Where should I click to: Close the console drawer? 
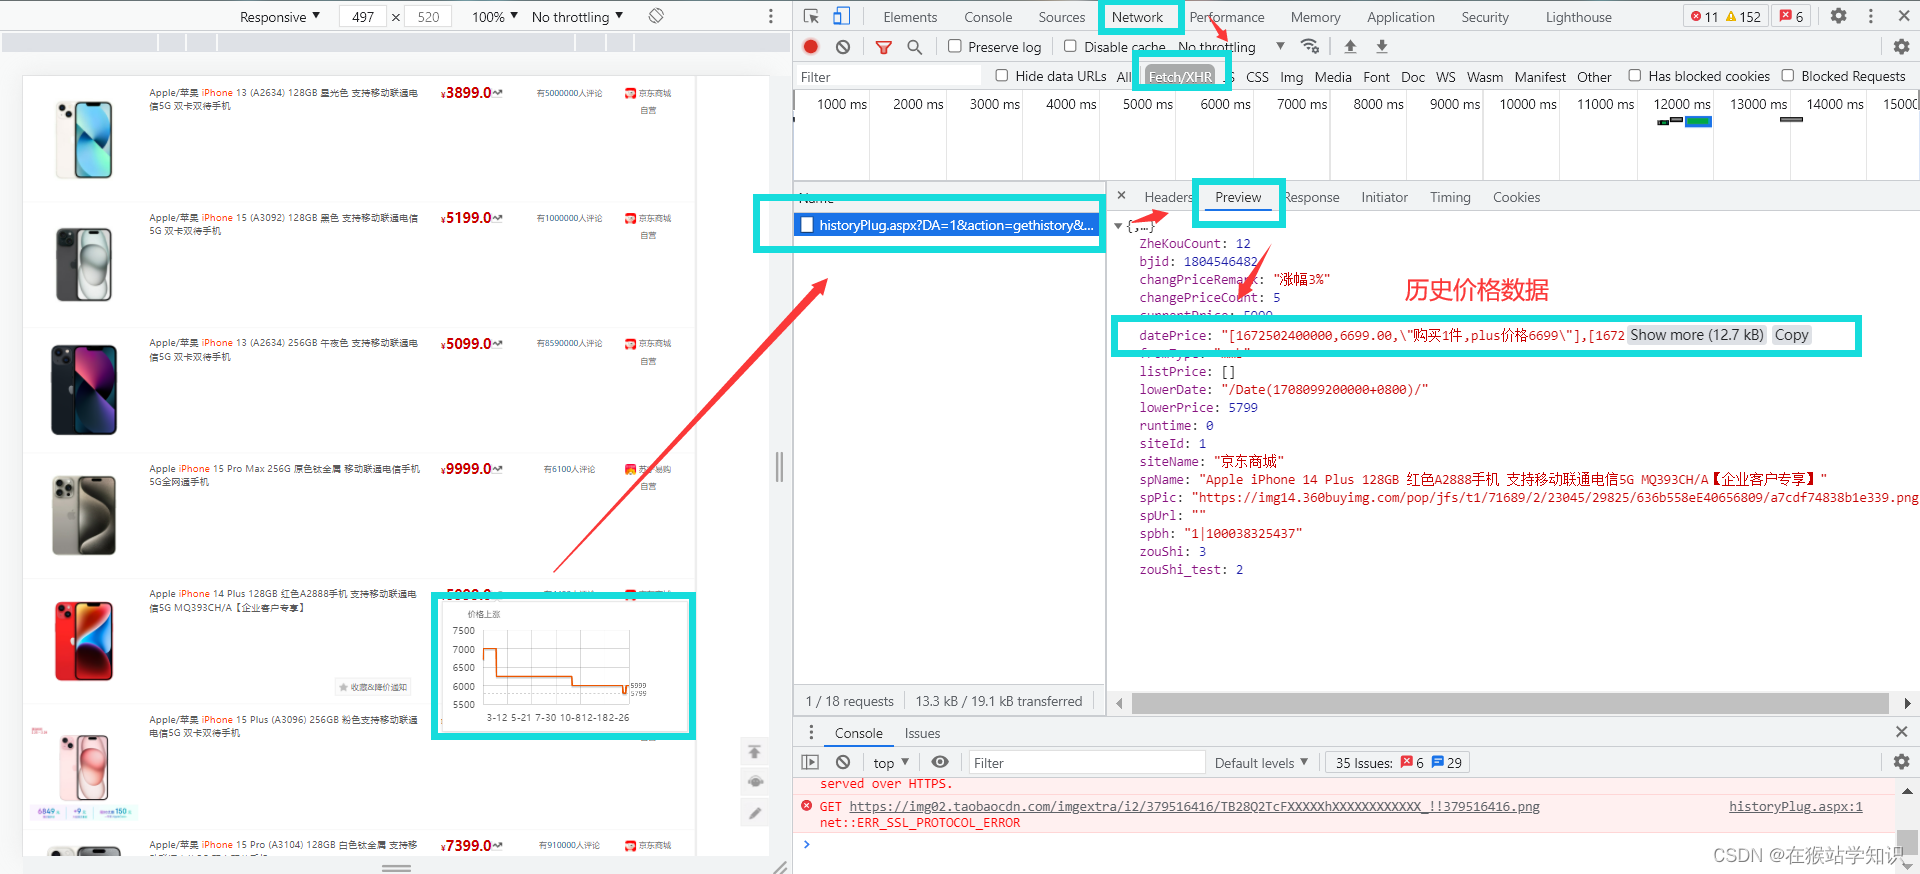click(x=1901, y=732)
